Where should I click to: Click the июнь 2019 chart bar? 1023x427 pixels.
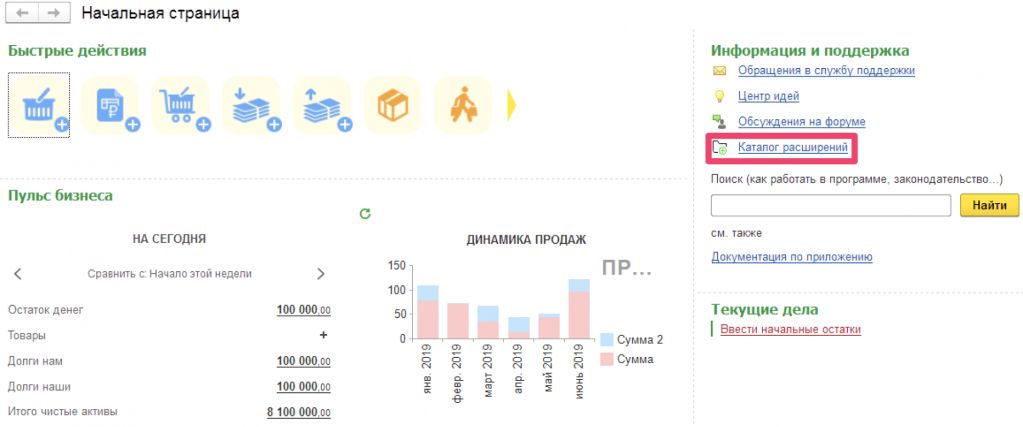[579, 309]
